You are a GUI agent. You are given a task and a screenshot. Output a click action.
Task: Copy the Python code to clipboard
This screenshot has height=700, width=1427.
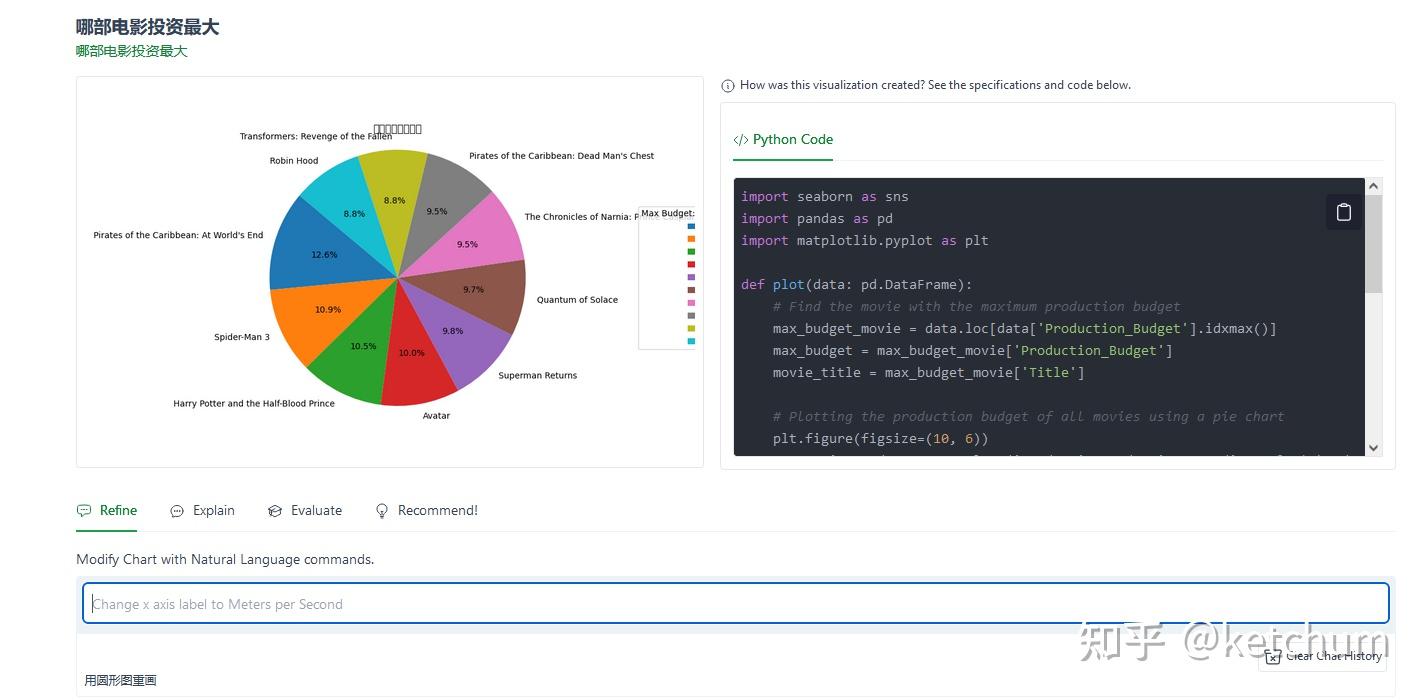click(1343, 212)
